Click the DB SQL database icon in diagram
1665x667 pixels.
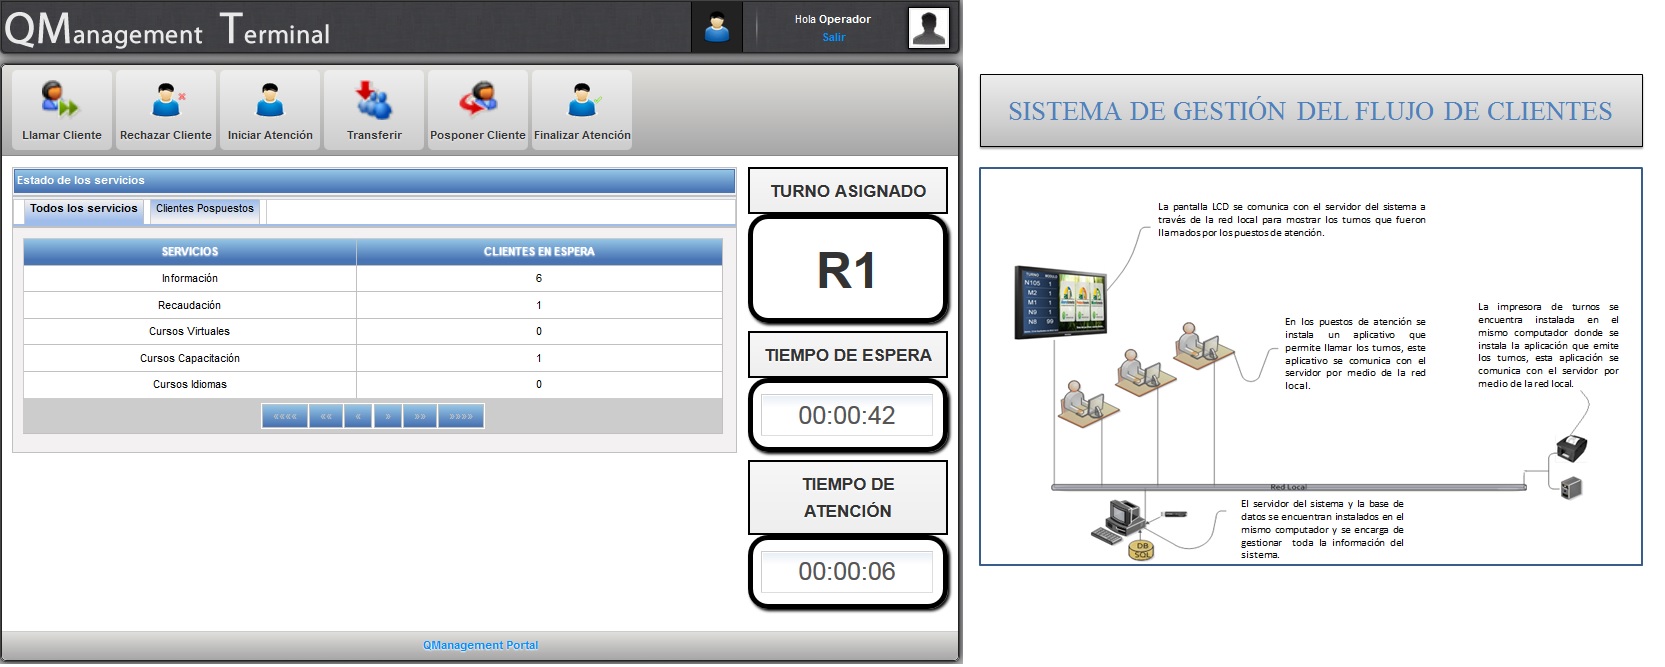(1142, 549)
